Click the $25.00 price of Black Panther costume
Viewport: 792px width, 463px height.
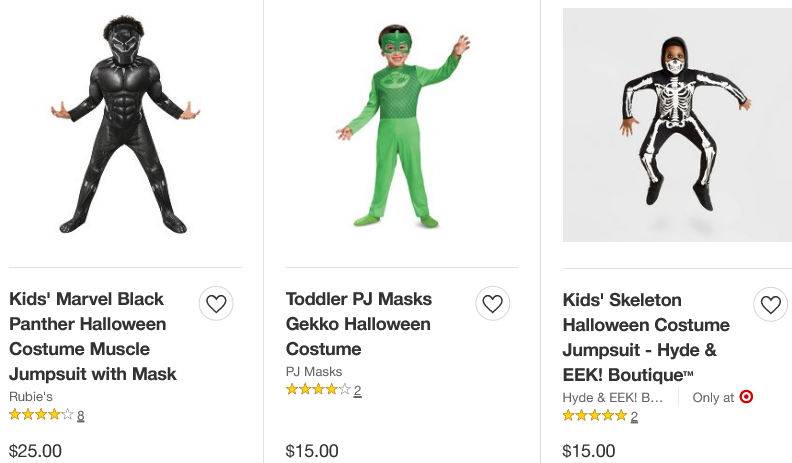pyautogui.click(x=35, y=451)
